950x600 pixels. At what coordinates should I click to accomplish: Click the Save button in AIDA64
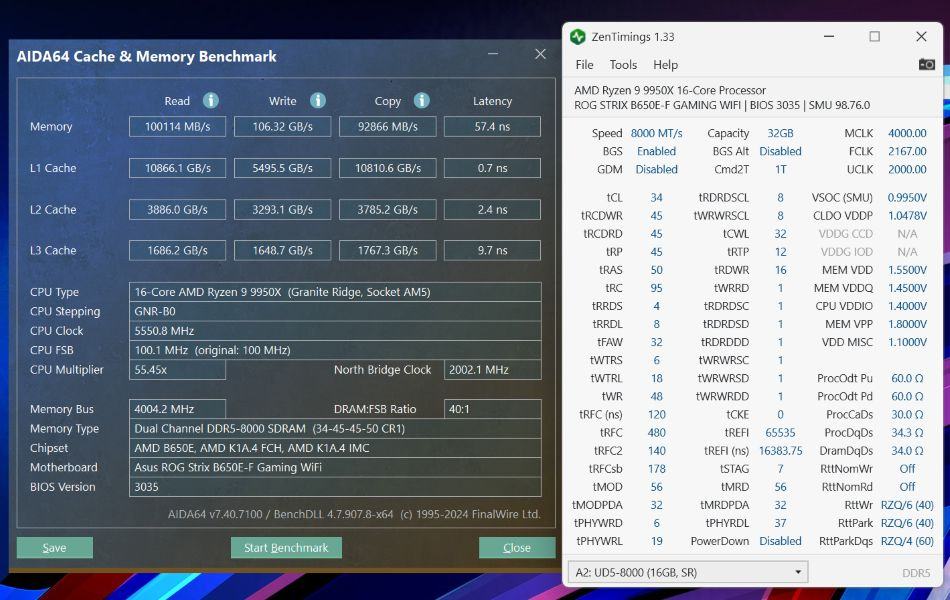coord(55,547)
